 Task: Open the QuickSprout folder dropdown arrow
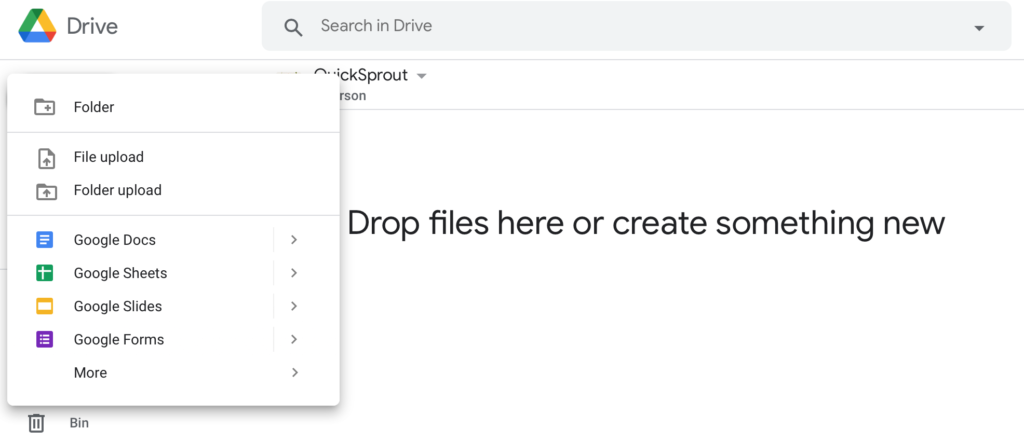pos(421,76)
